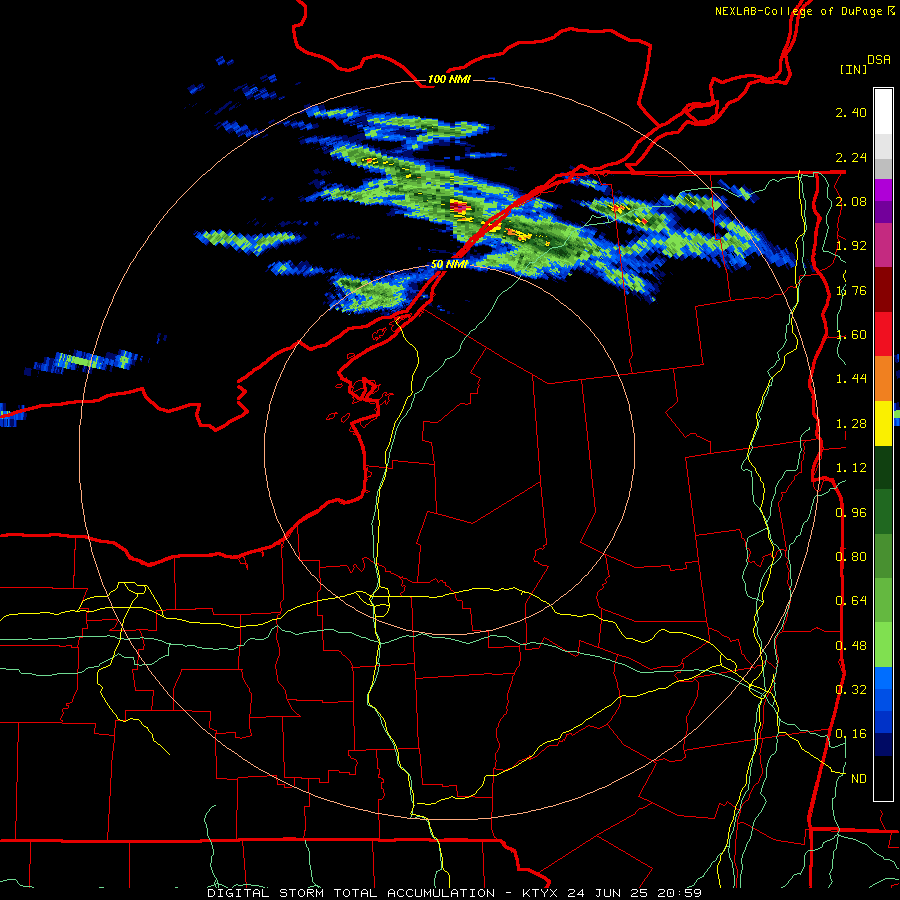The image size is (900, 900).
Task: Pick the orange legend swatch
Action: (x=883, y=379)
